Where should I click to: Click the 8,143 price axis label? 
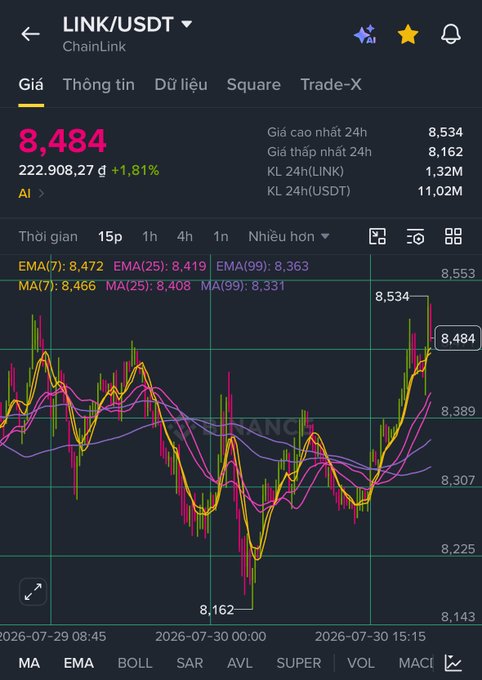point(458,617)
